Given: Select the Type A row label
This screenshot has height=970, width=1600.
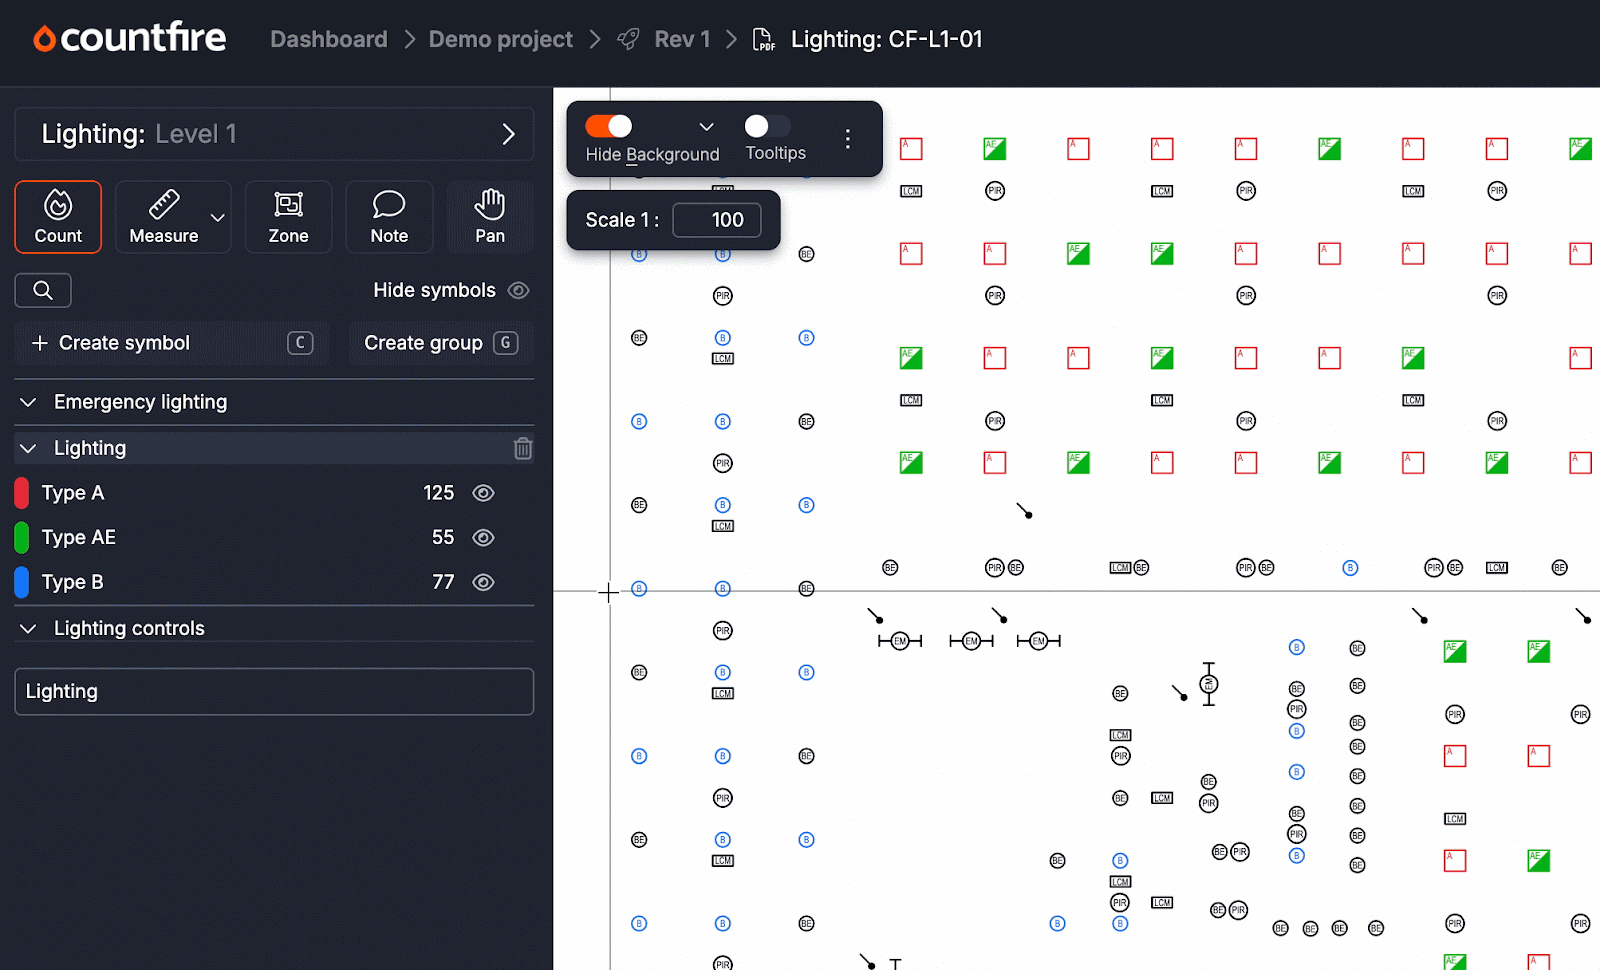Looking at the screenshot, I should tap(73, 493).
